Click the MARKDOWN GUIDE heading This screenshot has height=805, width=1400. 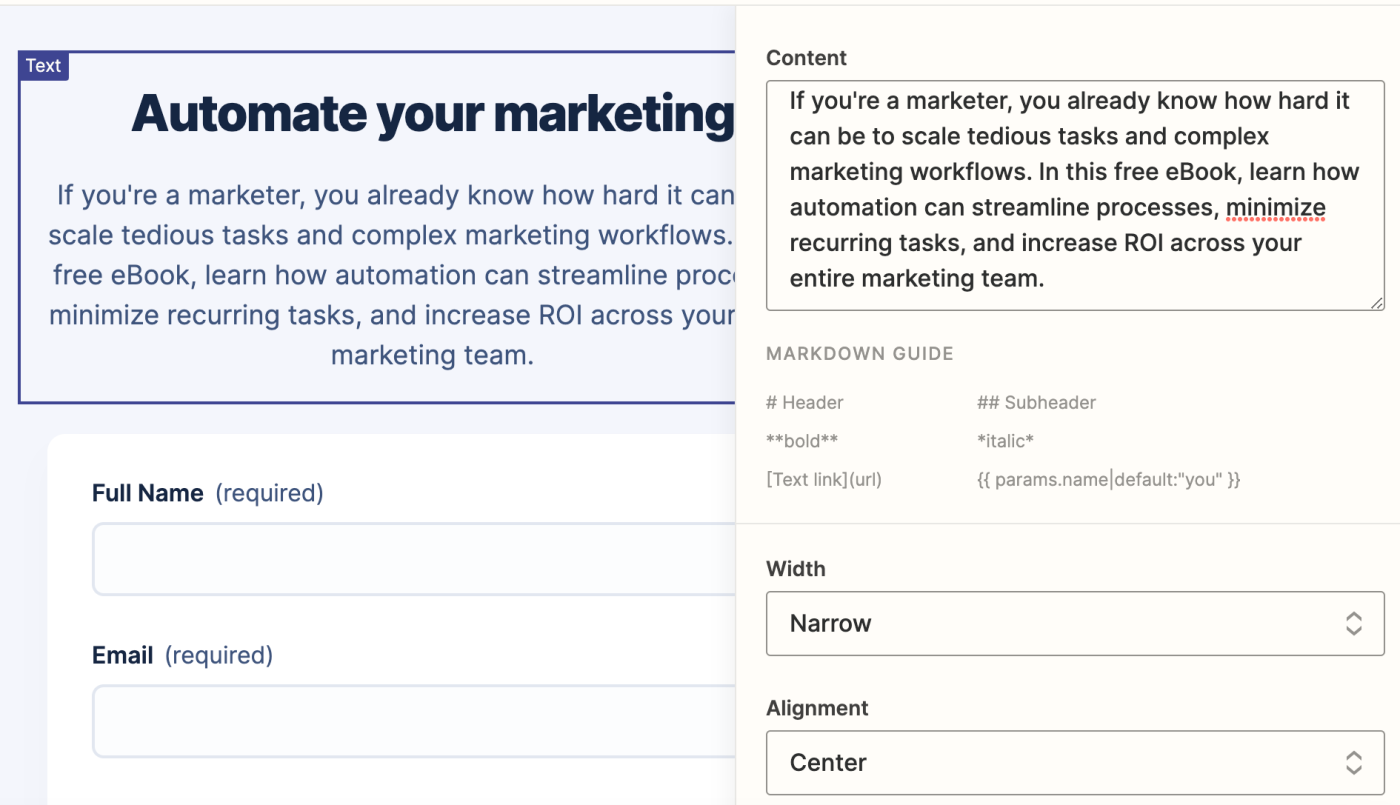click(x=860, y=353)
